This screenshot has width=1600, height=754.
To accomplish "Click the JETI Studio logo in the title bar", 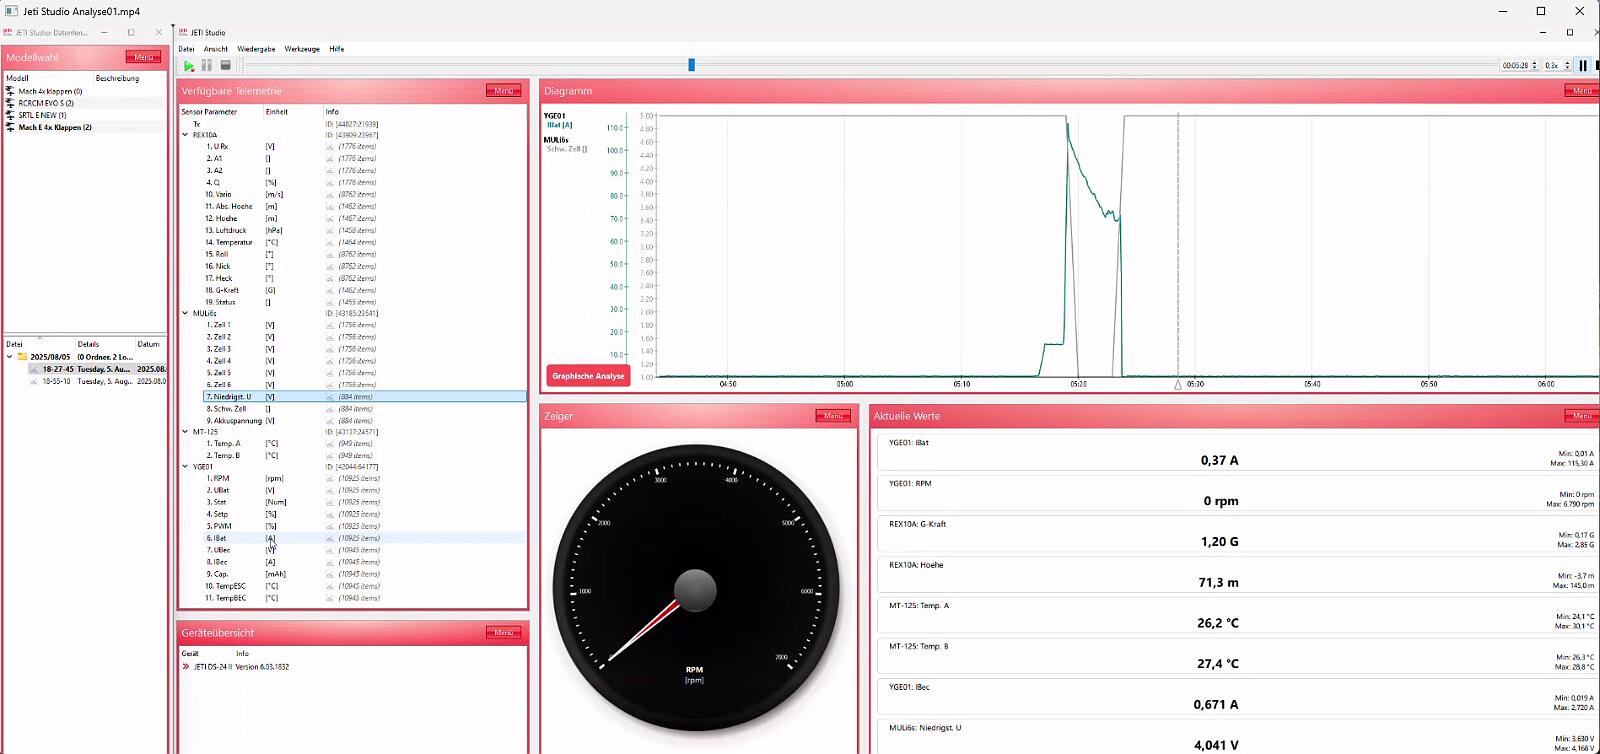I will coord(184,33).
